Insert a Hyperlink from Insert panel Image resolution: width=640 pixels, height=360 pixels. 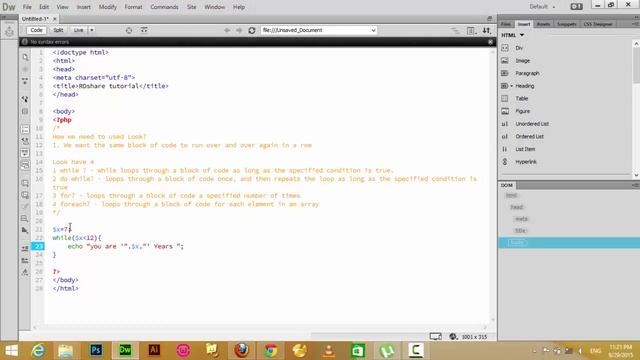[526, 162]
